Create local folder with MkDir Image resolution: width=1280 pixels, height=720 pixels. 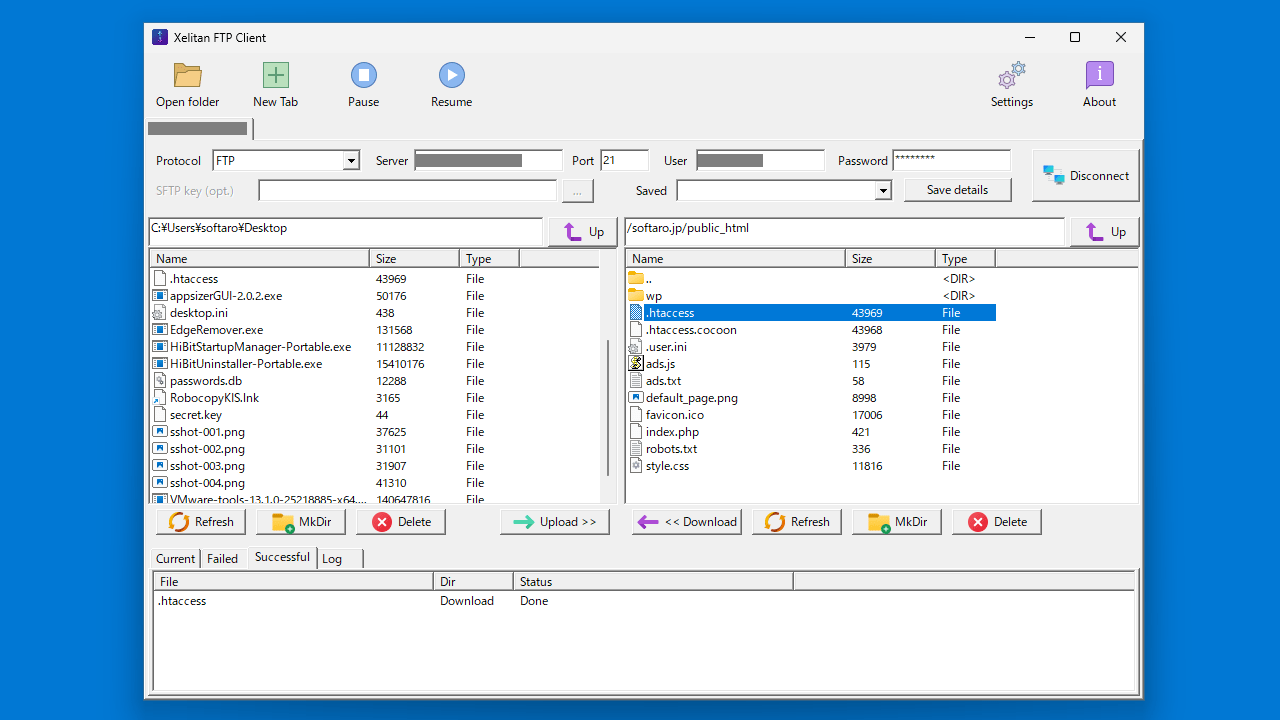click(x=301, y=522)
